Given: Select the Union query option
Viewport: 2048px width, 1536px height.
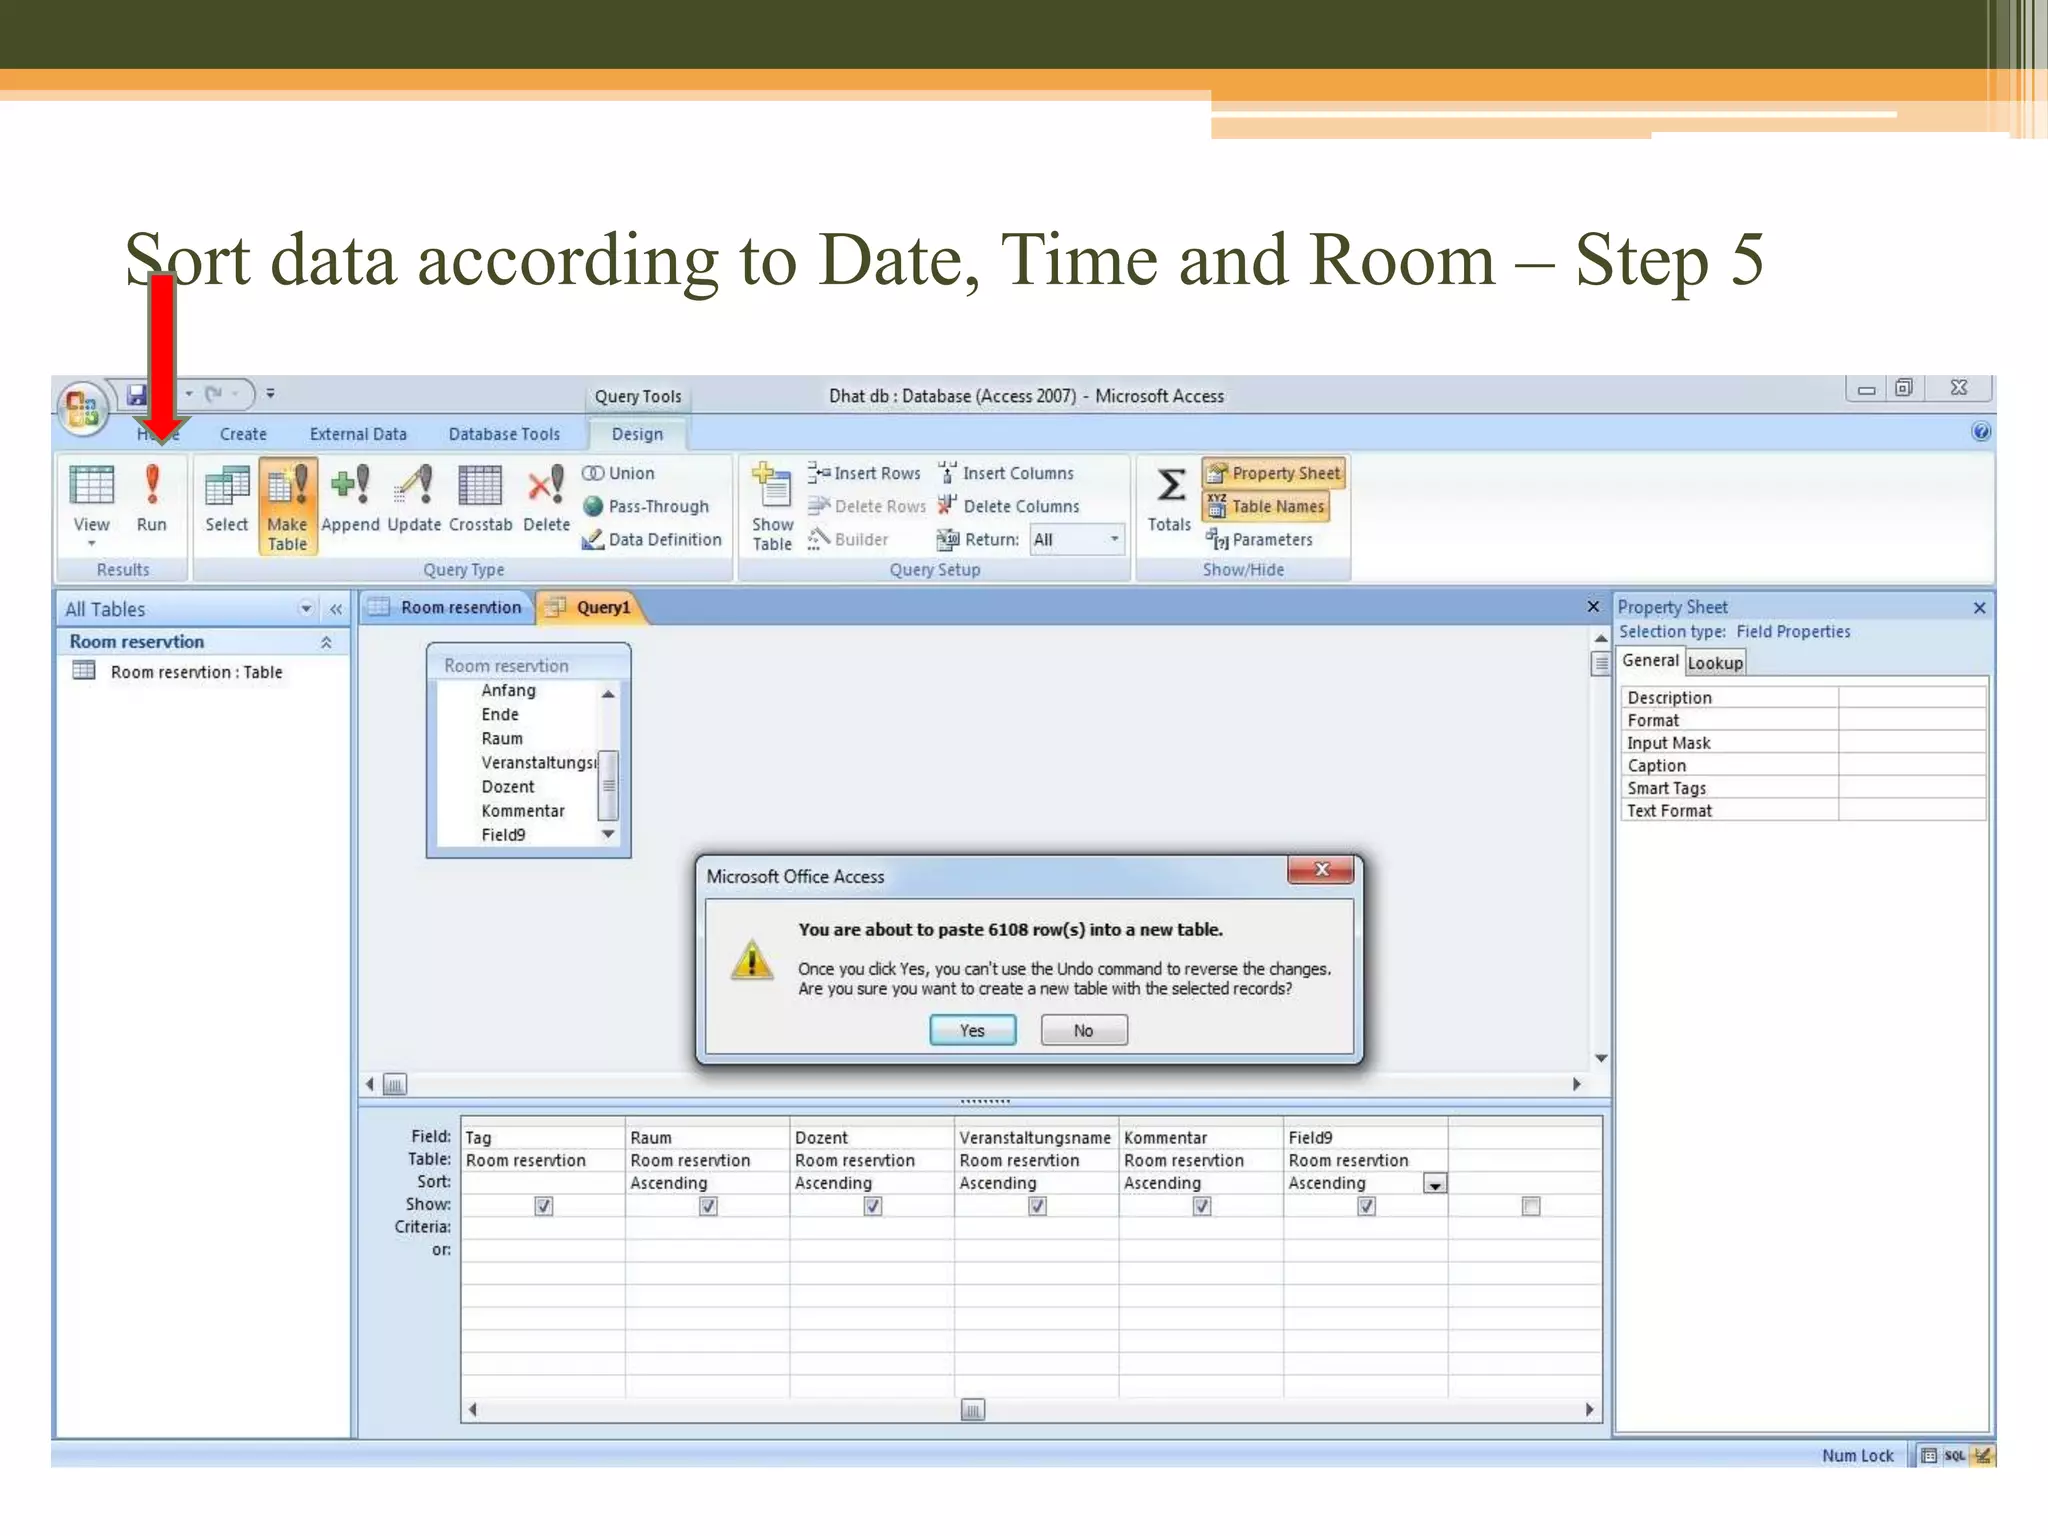Looking at the screenshot, I should pyautogui.click(x=618, y=473).
